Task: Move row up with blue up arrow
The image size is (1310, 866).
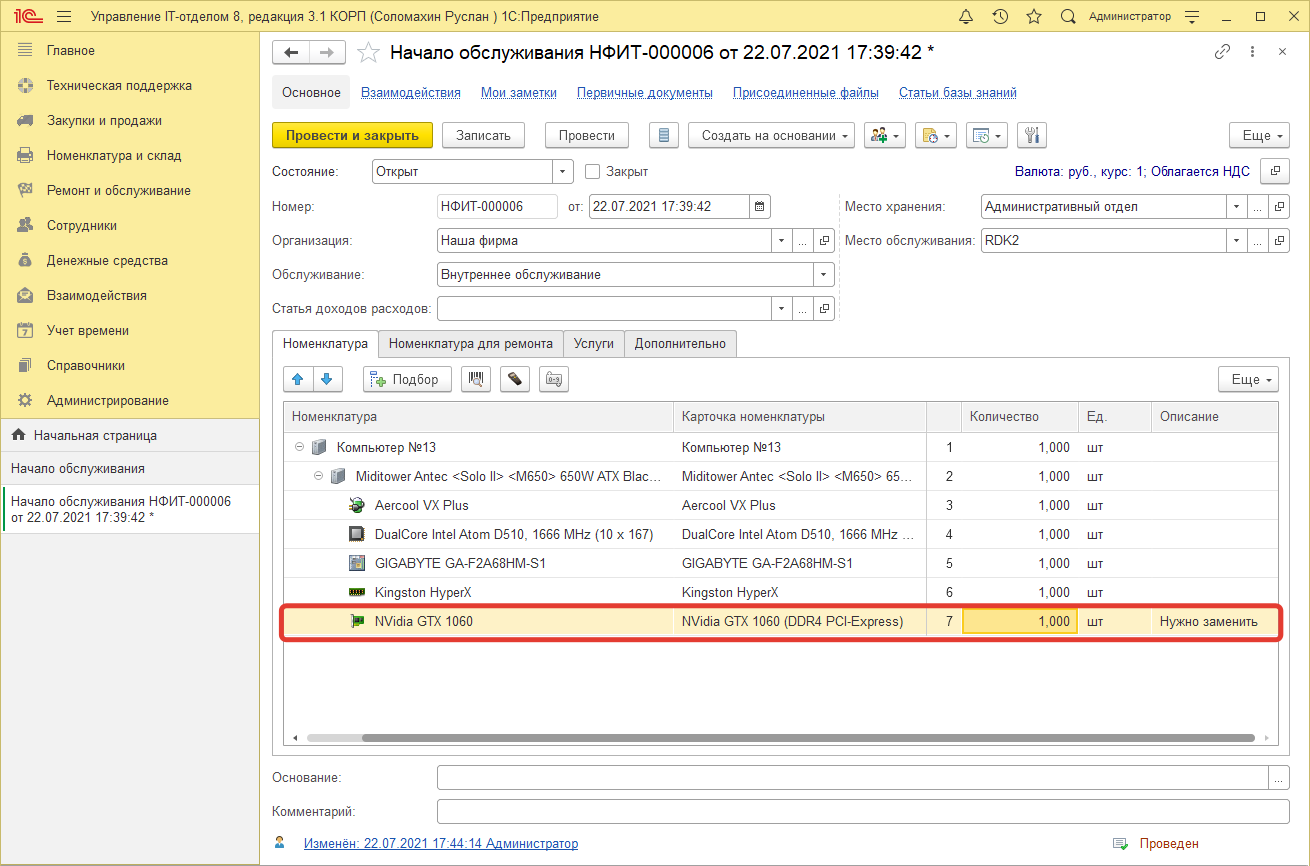Action: pos(298,379)
